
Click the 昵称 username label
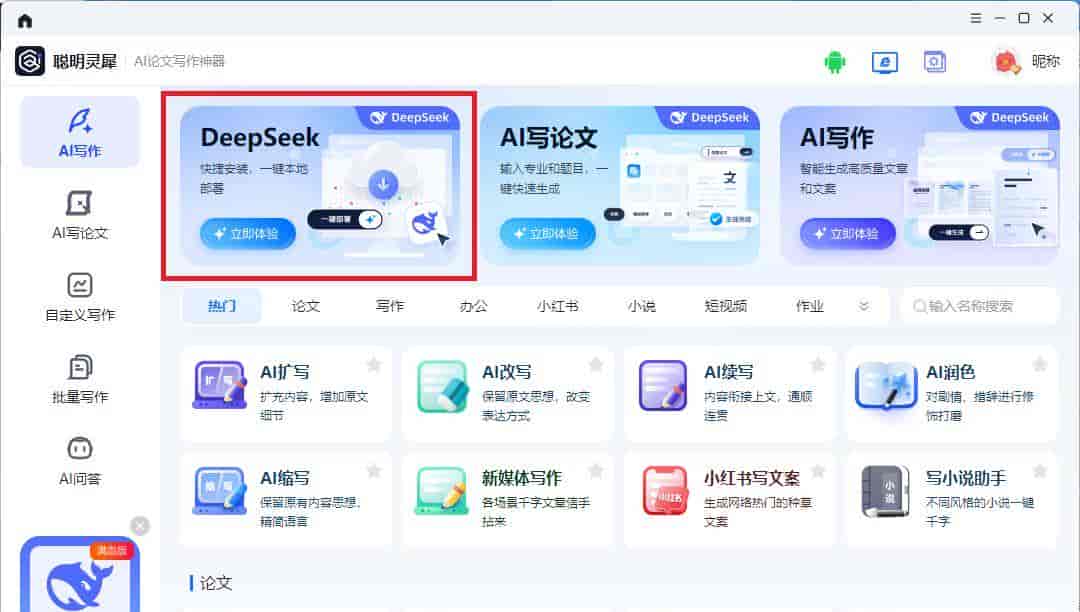tap(1046, 61)
